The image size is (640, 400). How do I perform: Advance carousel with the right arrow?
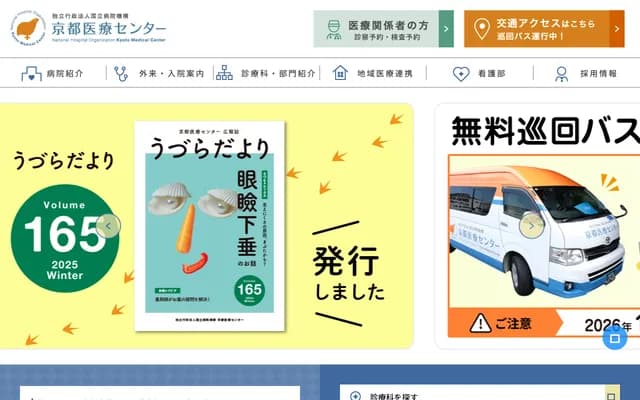(x=531, y=226)
